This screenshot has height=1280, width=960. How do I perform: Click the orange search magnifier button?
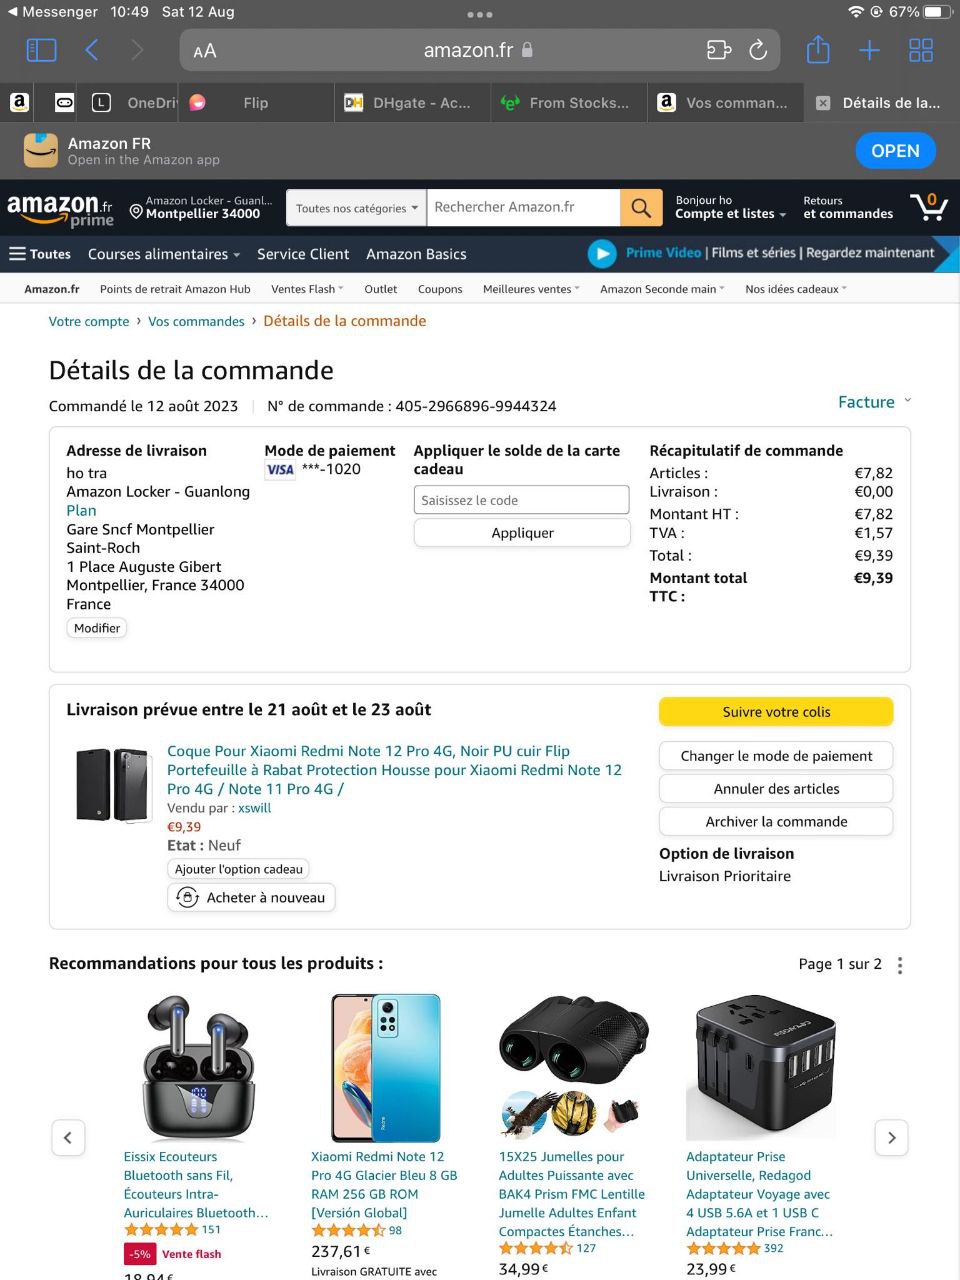(x=641, y=208)
